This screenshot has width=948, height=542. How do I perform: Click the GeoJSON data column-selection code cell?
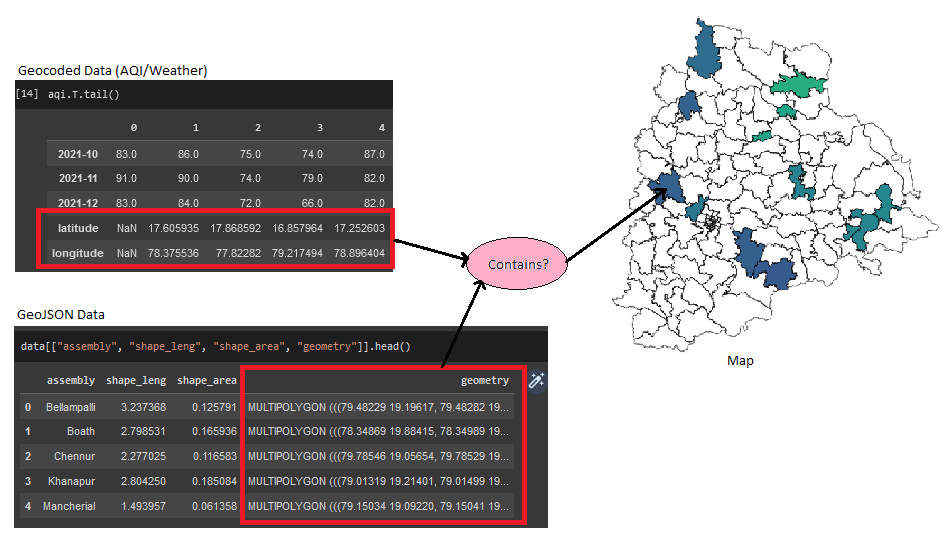(215, 347)
